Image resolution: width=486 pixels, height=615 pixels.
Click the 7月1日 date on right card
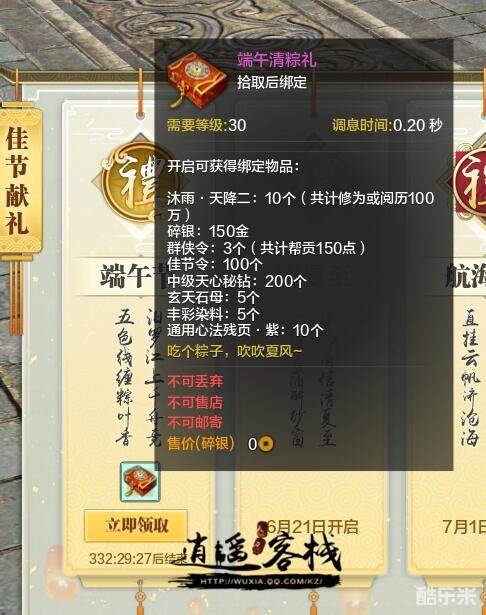(464, 527)
